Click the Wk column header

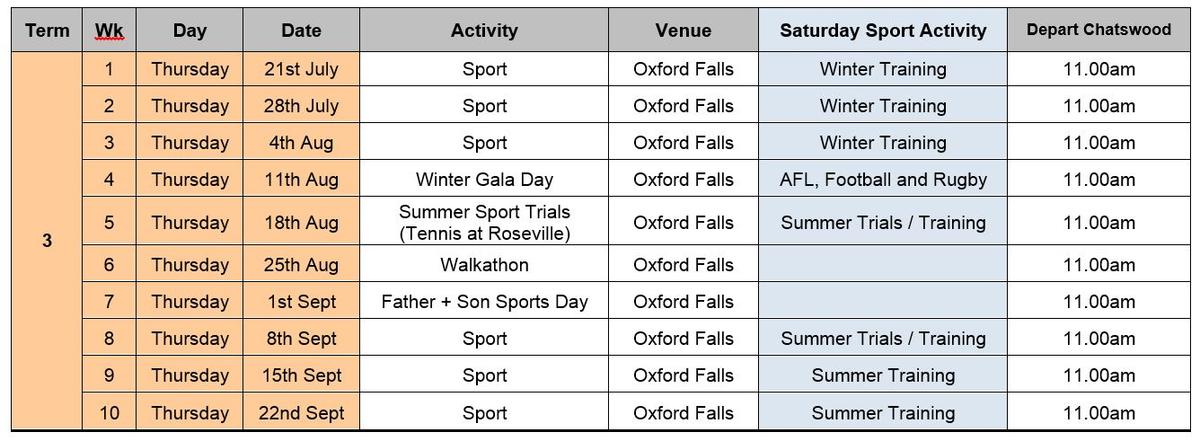108,30
